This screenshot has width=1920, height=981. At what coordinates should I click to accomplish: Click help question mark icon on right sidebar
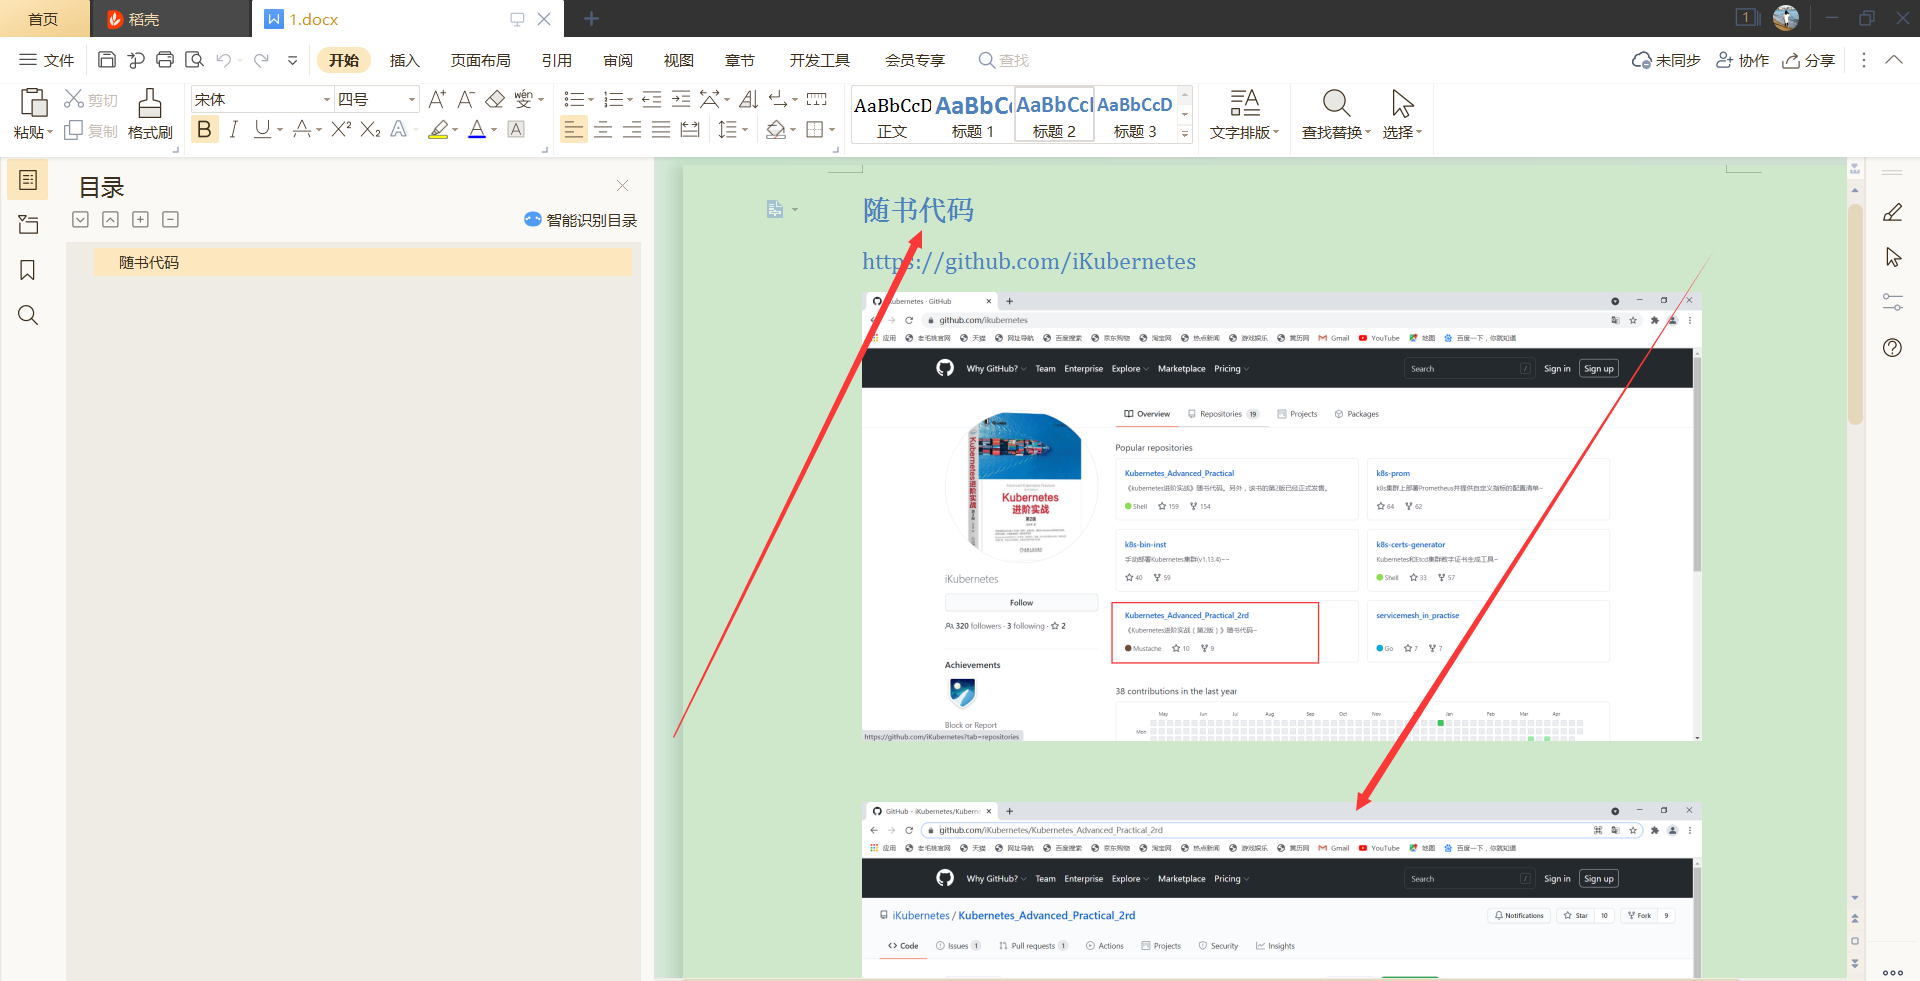click(x=1892, y=347)
